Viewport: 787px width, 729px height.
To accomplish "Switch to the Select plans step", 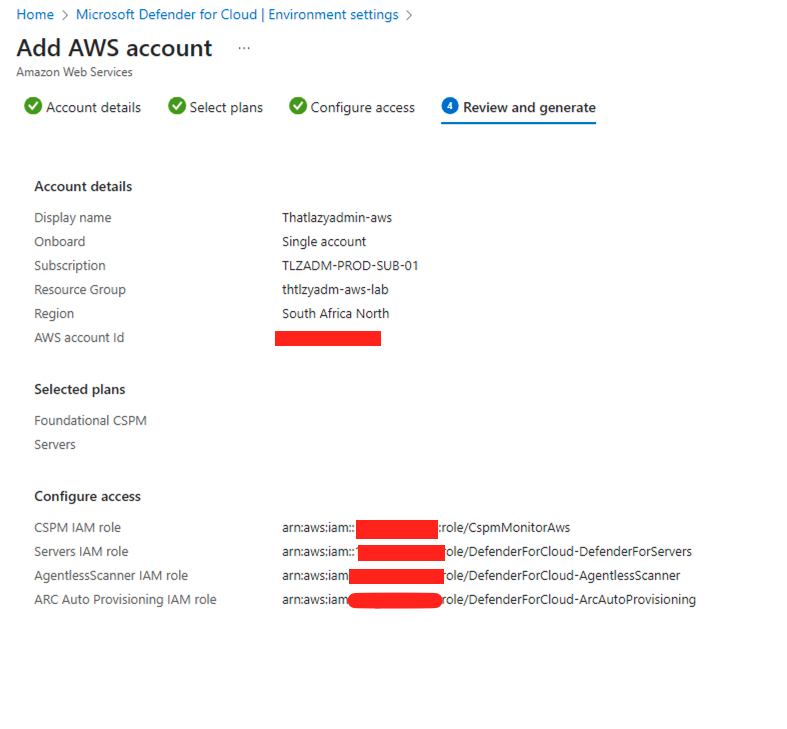I will (226, 107).
